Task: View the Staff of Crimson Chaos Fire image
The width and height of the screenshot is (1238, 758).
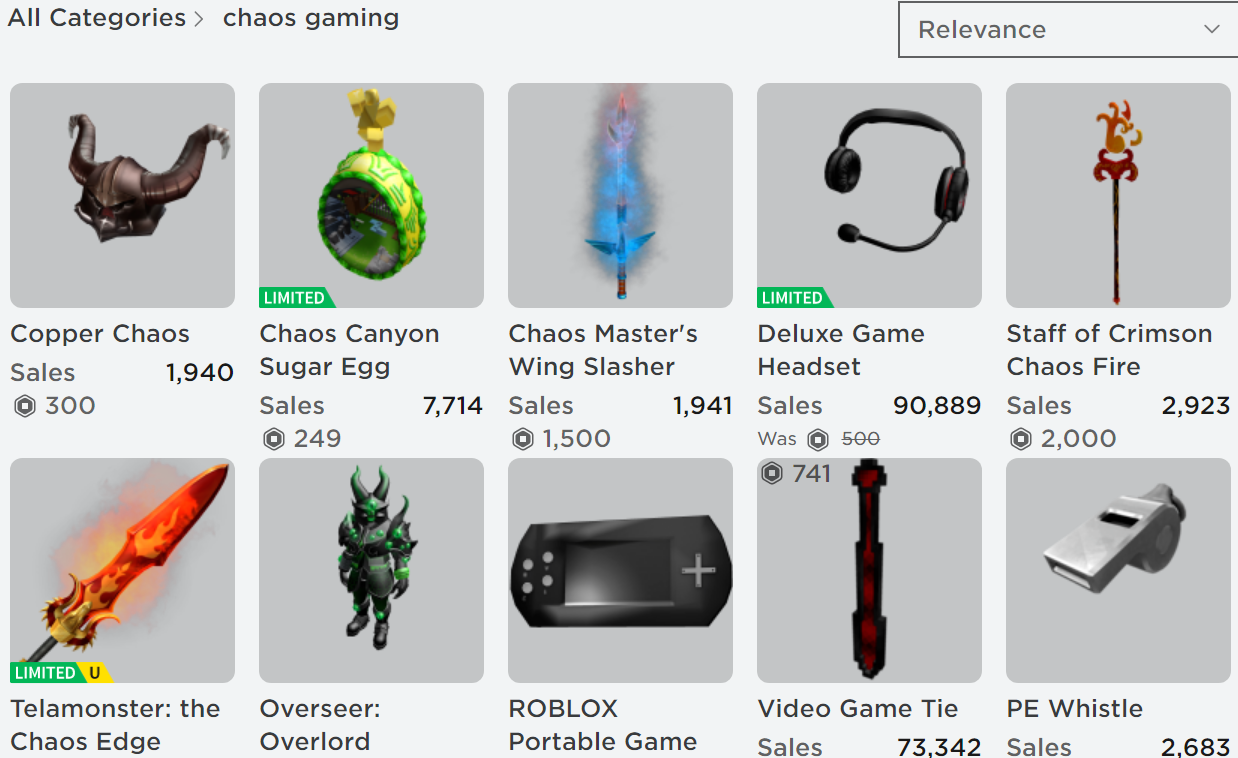Action: [x=1118, y=195]
